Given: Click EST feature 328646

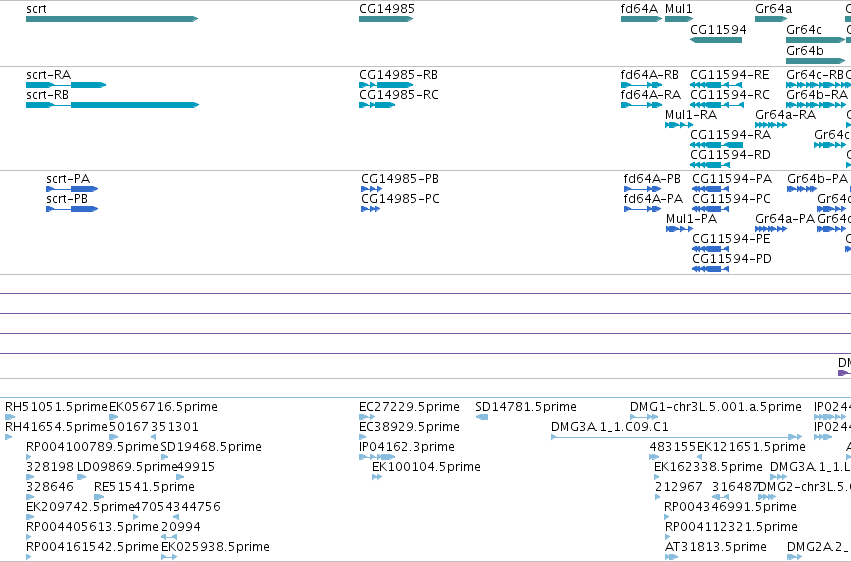Looking at the screenshot, I should click(x=30, y=496).
